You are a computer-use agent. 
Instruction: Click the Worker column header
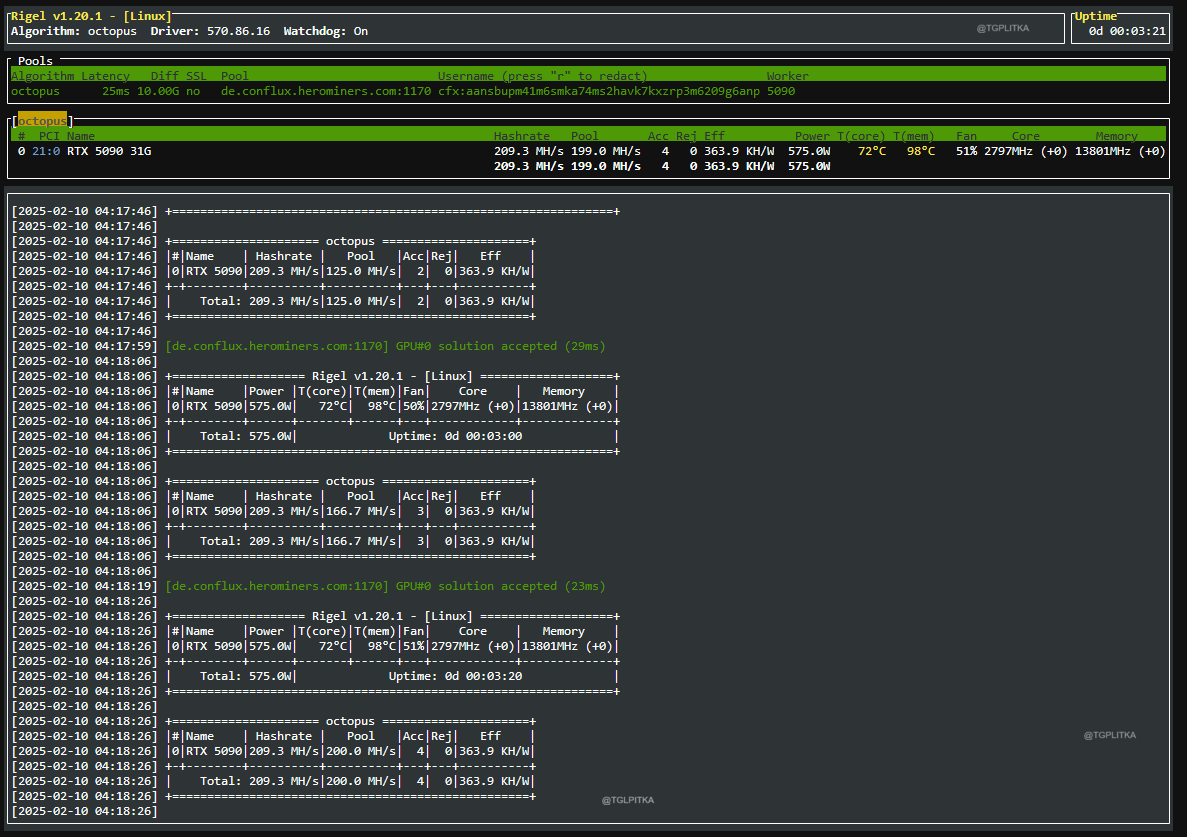coord(787,76)
